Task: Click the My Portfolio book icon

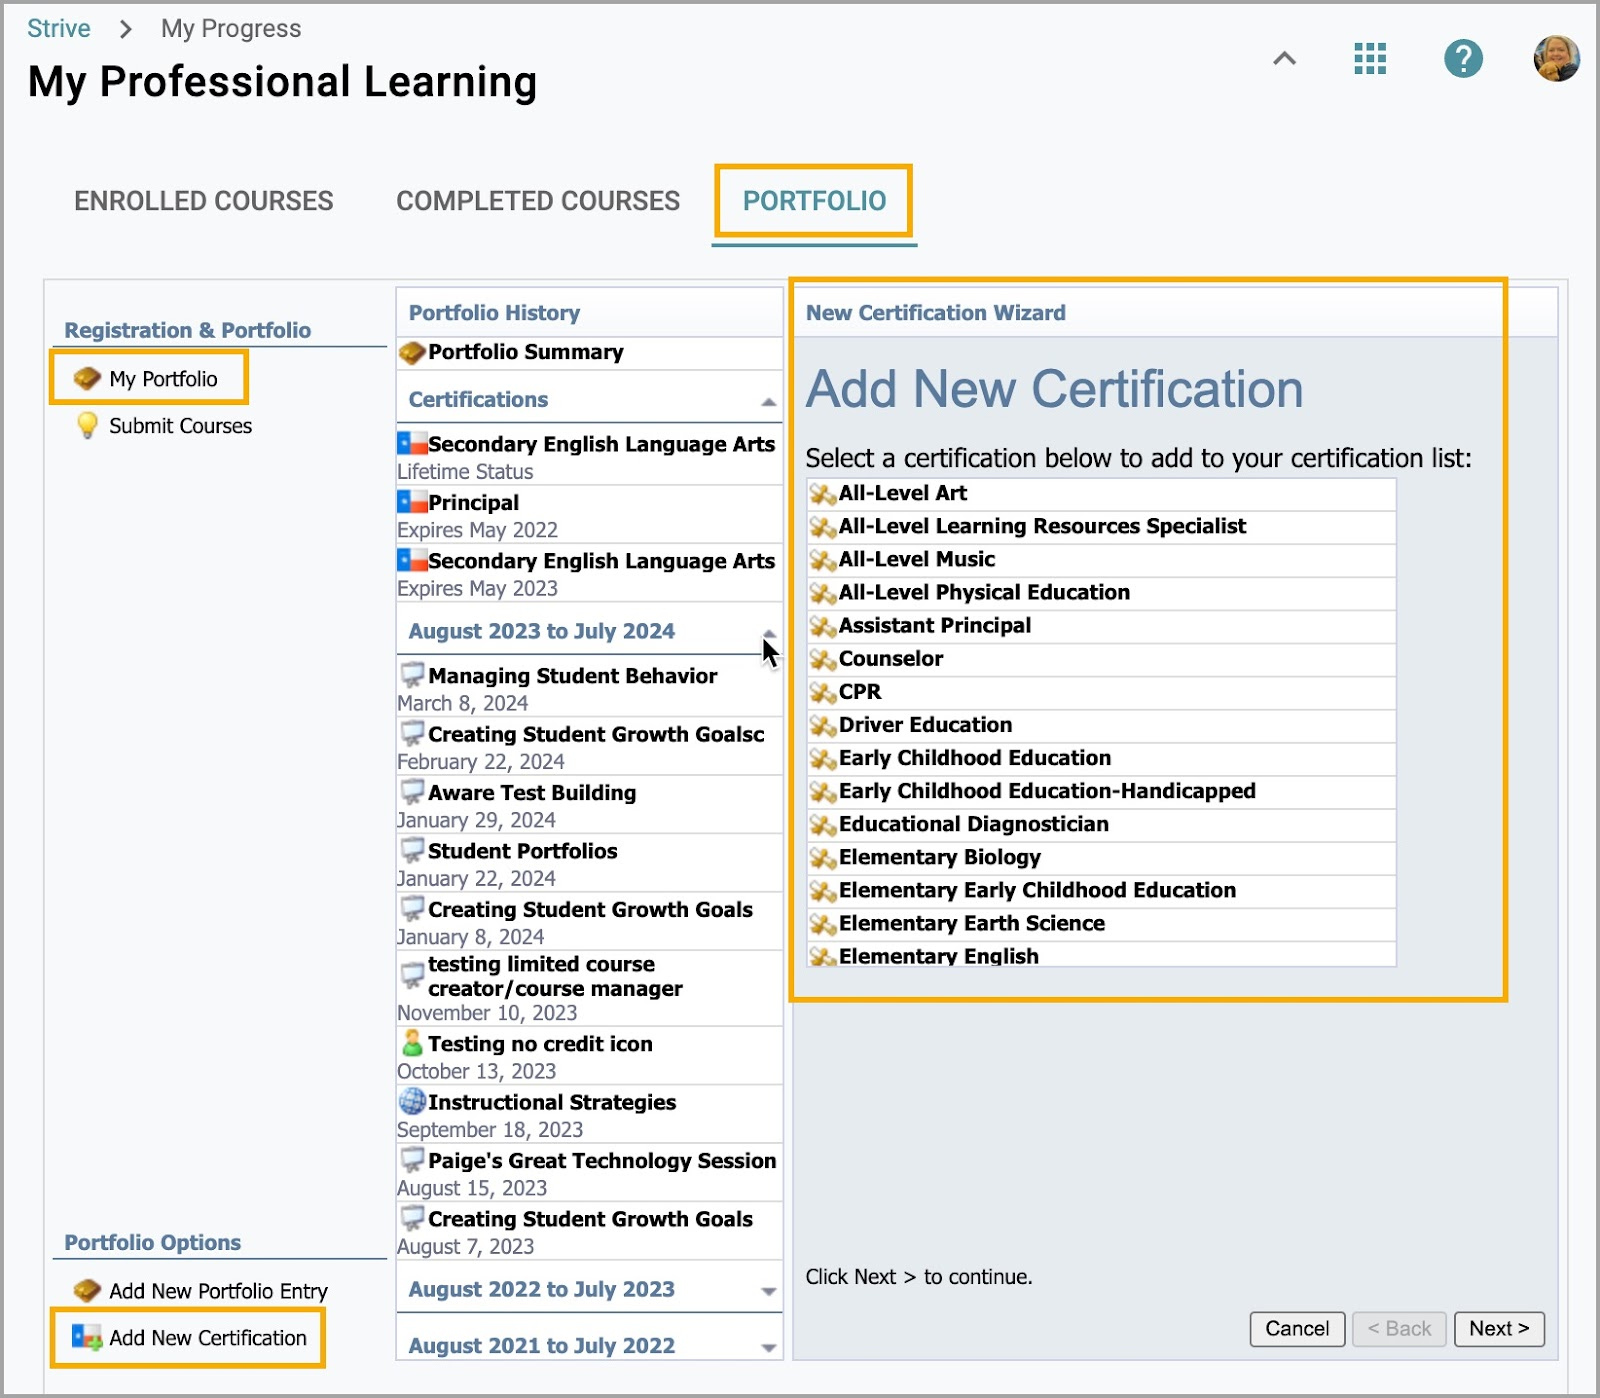Action: (x=87, y=378)
